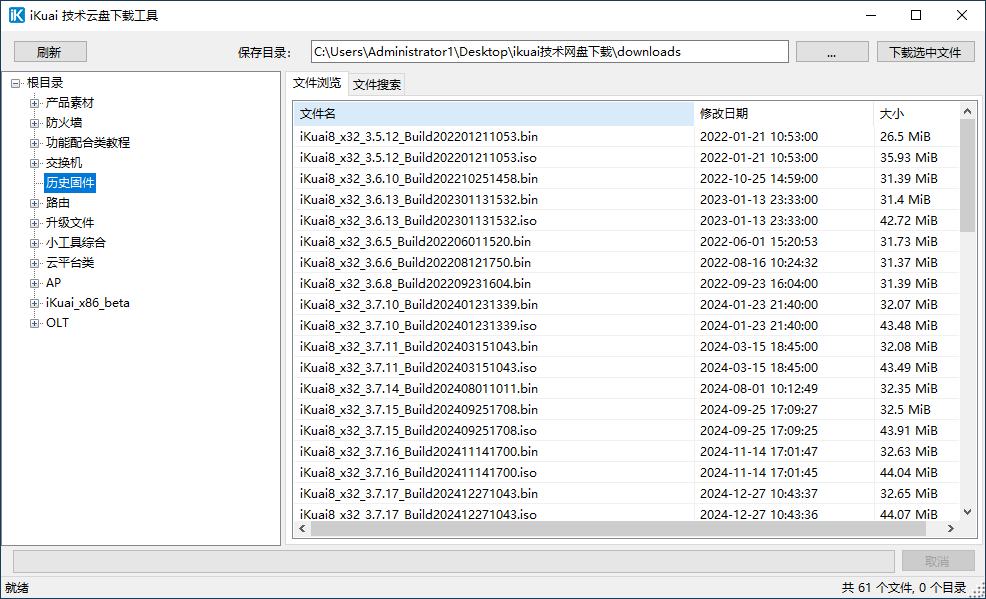Click the horizontal scroll-right arrow
This screenshot has width=986, height=599.
click(x=951, y=529)
